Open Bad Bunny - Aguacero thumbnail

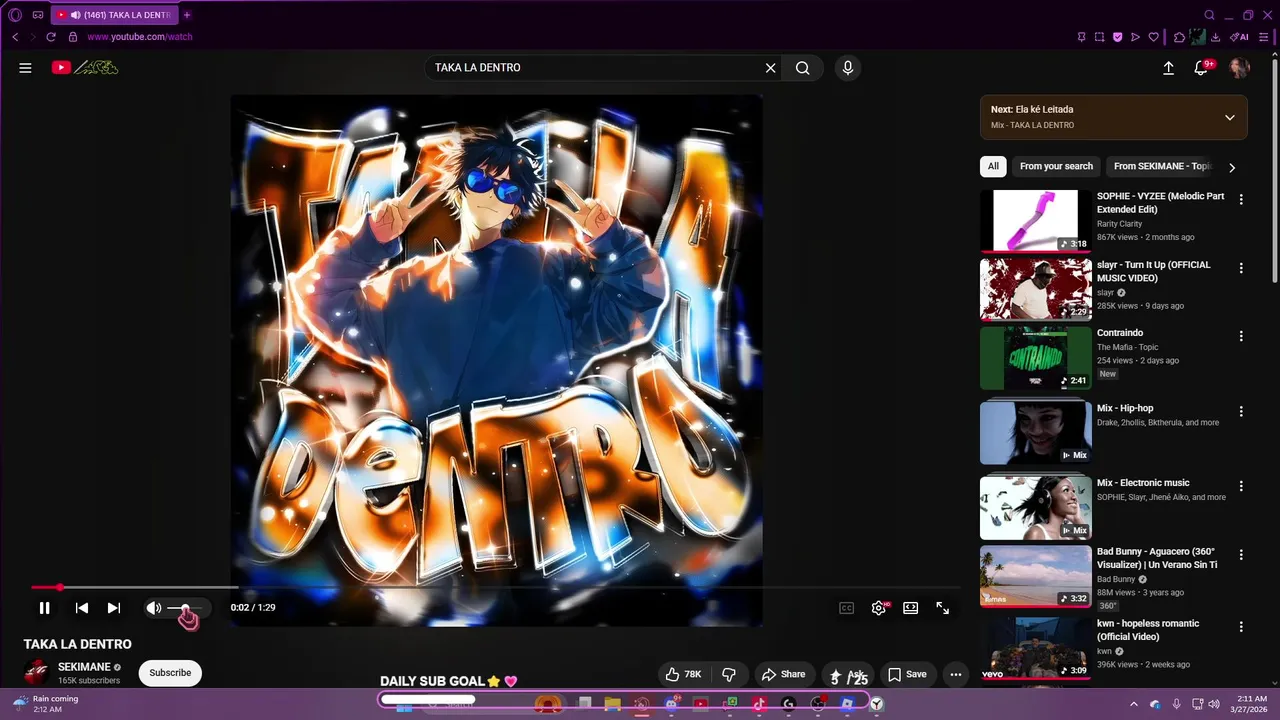[1036, 577]
